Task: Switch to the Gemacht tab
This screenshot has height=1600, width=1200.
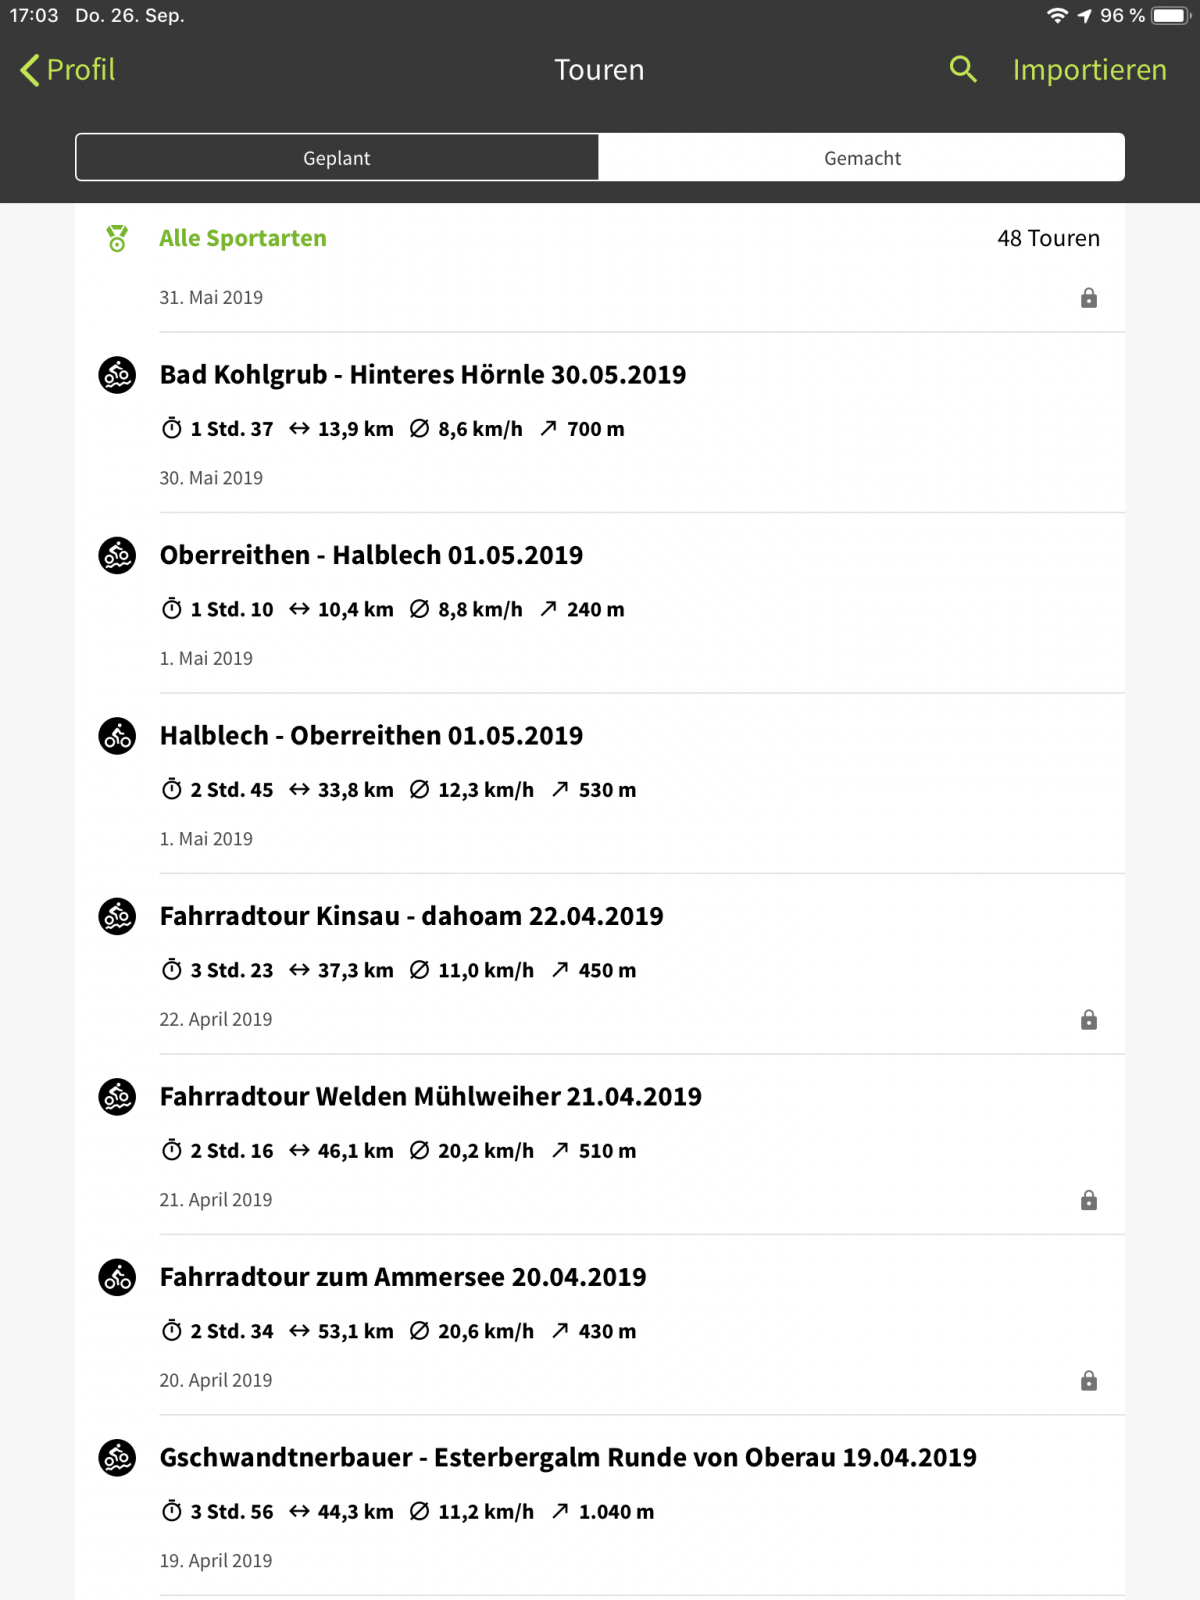Action: [x=862, y=158]
